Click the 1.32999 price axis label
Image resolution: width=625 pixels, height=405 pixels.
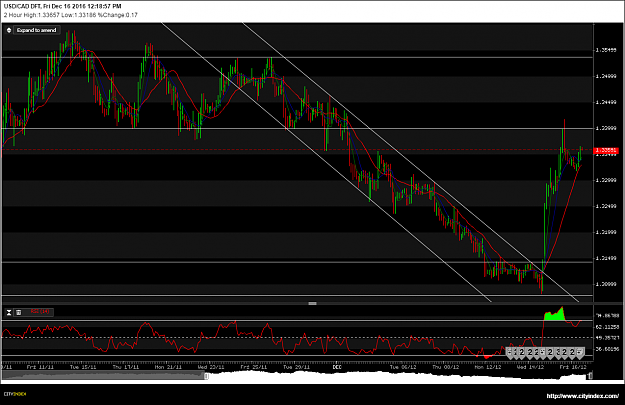(606, 180)
